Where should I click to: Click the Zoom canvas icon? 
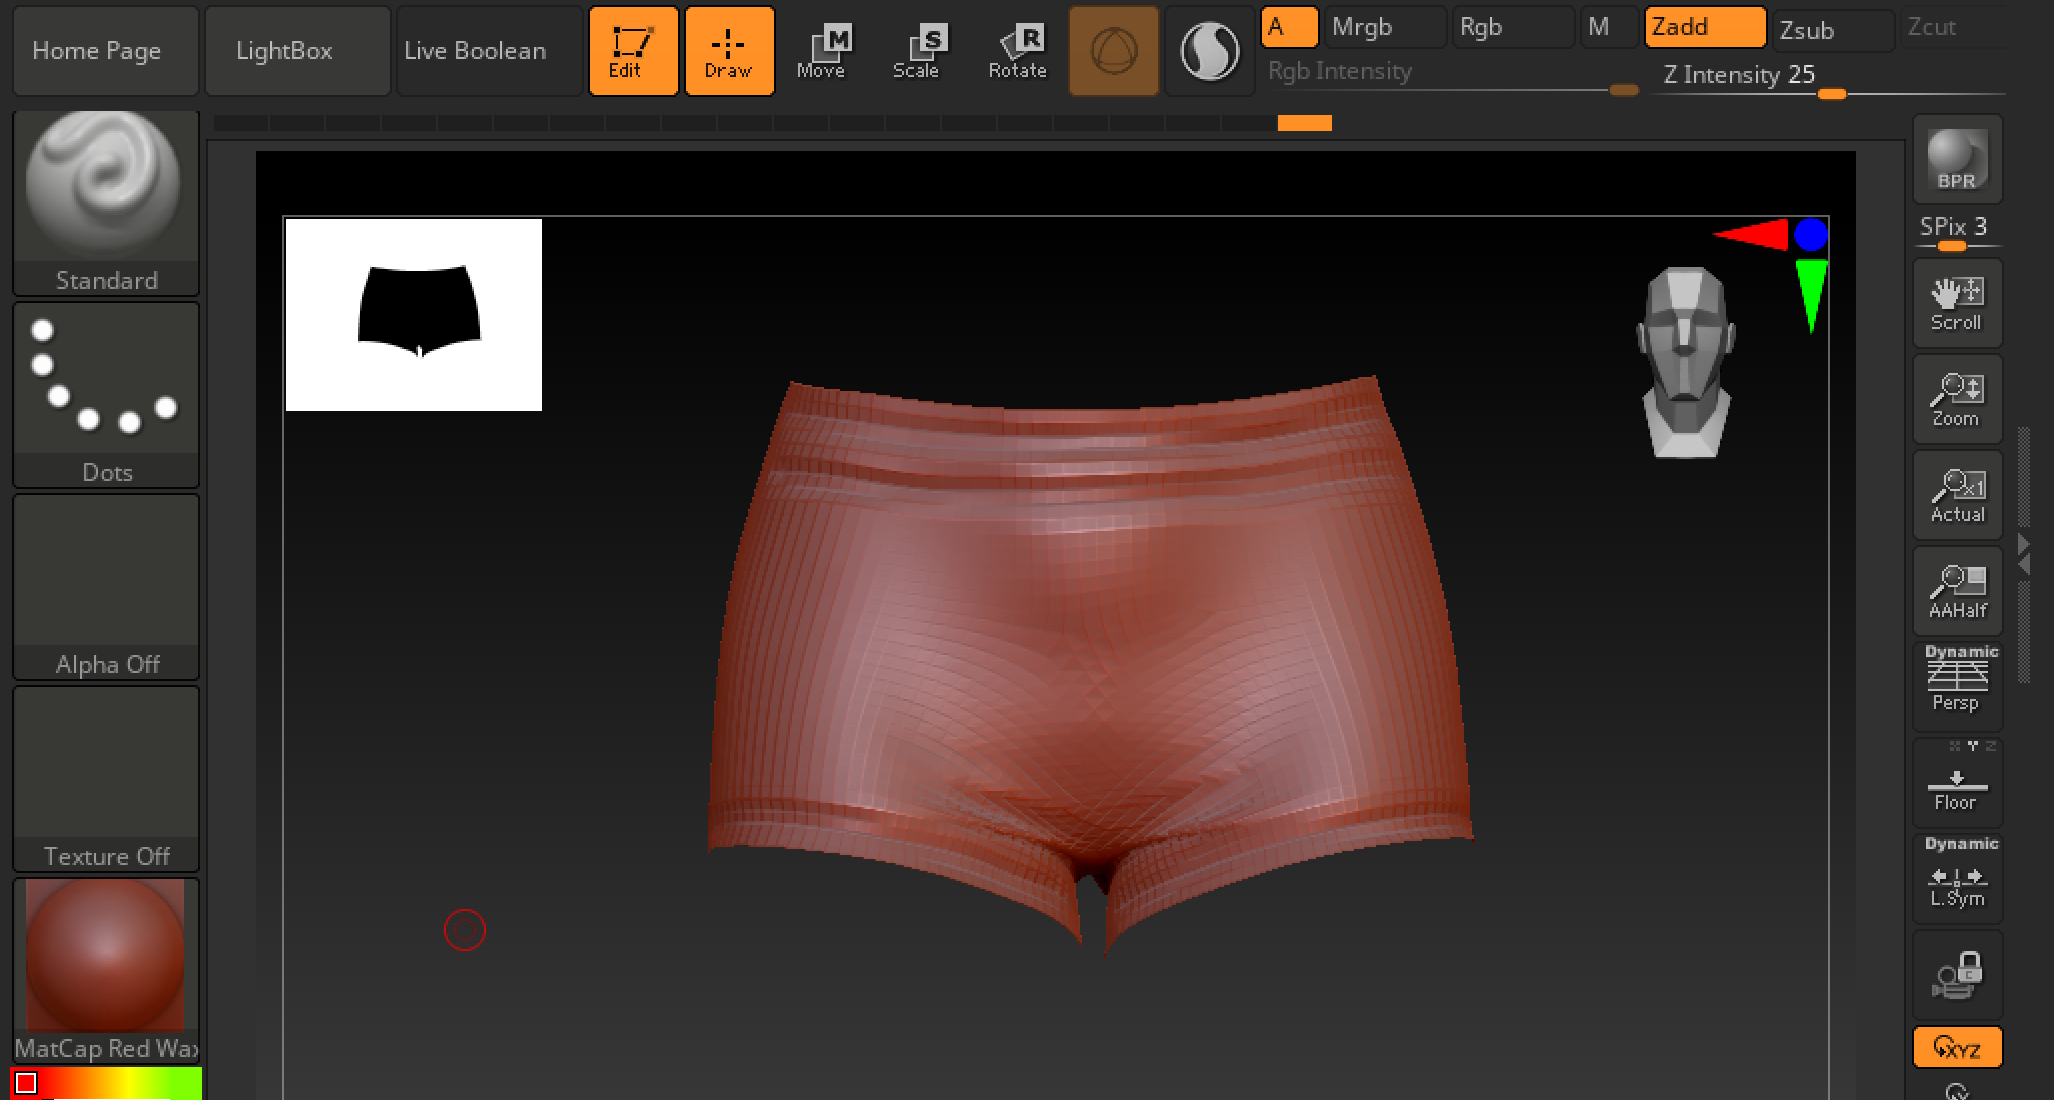pyautogui.click(x=1957, y=399)
